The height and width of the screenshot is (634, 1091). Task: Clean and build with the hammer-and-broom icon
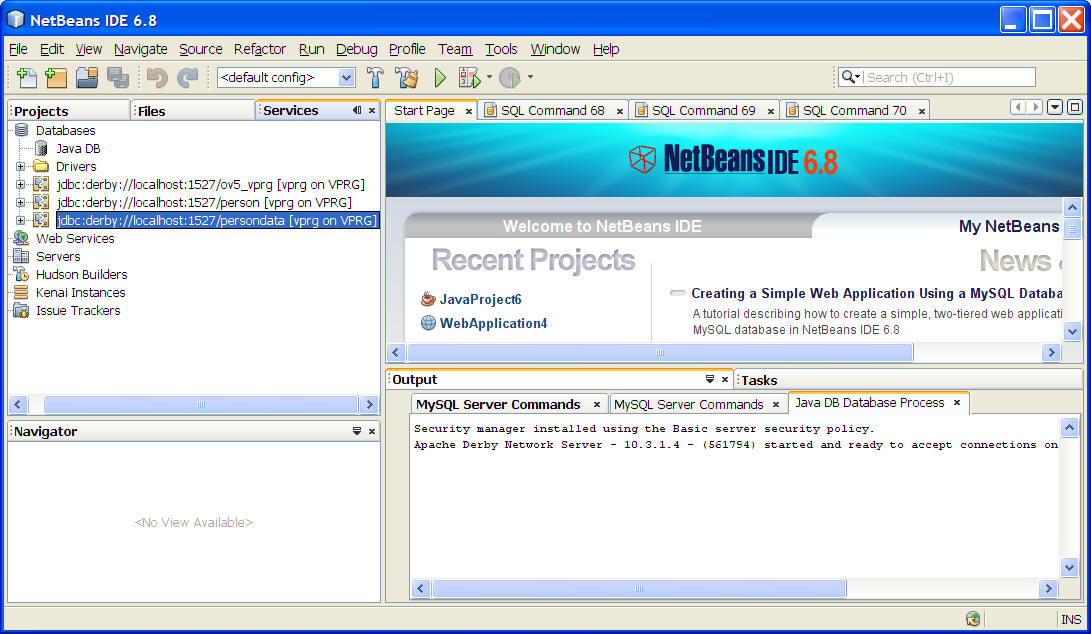click(407, 77)
